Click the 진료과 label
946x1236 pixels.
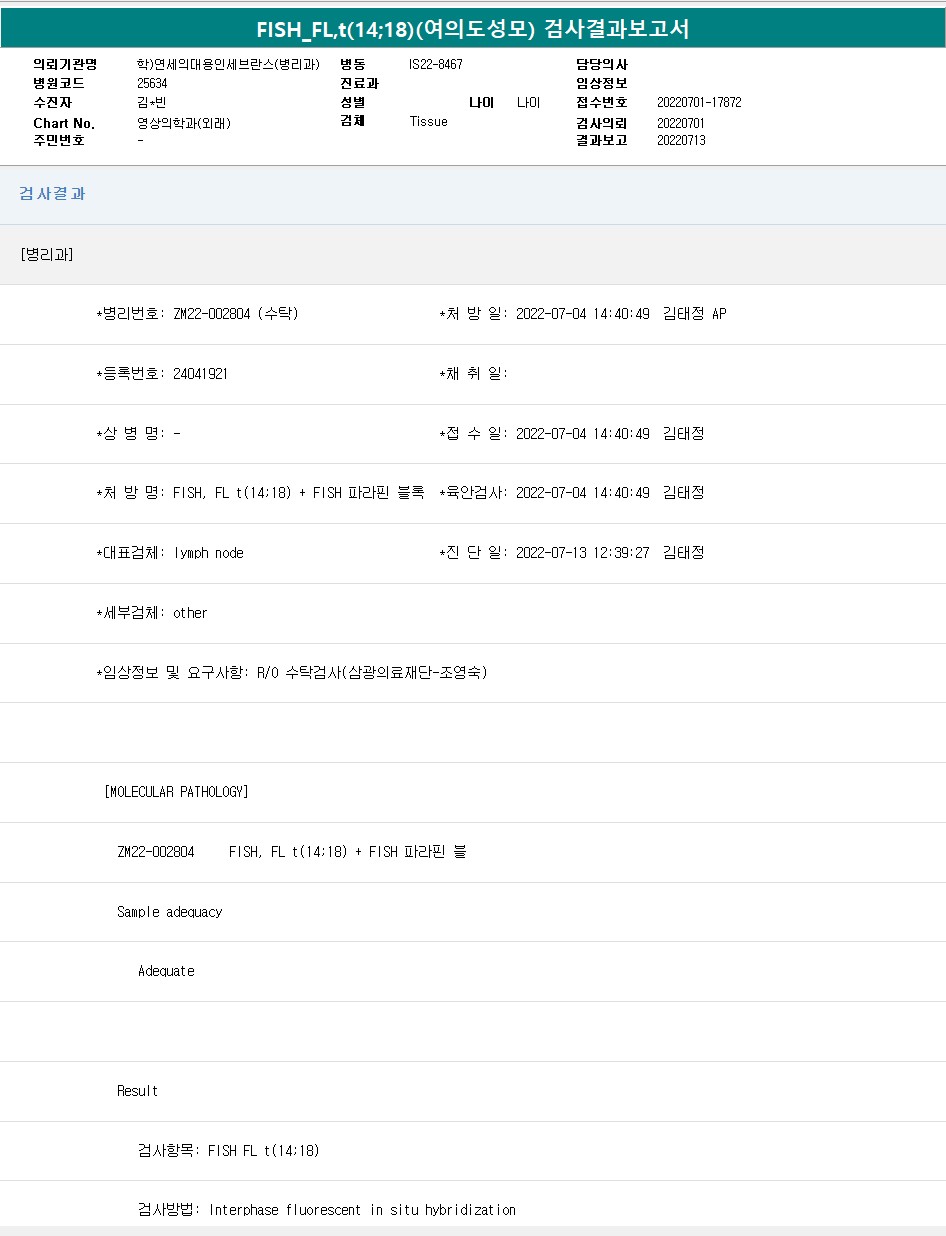coord(360,84)
